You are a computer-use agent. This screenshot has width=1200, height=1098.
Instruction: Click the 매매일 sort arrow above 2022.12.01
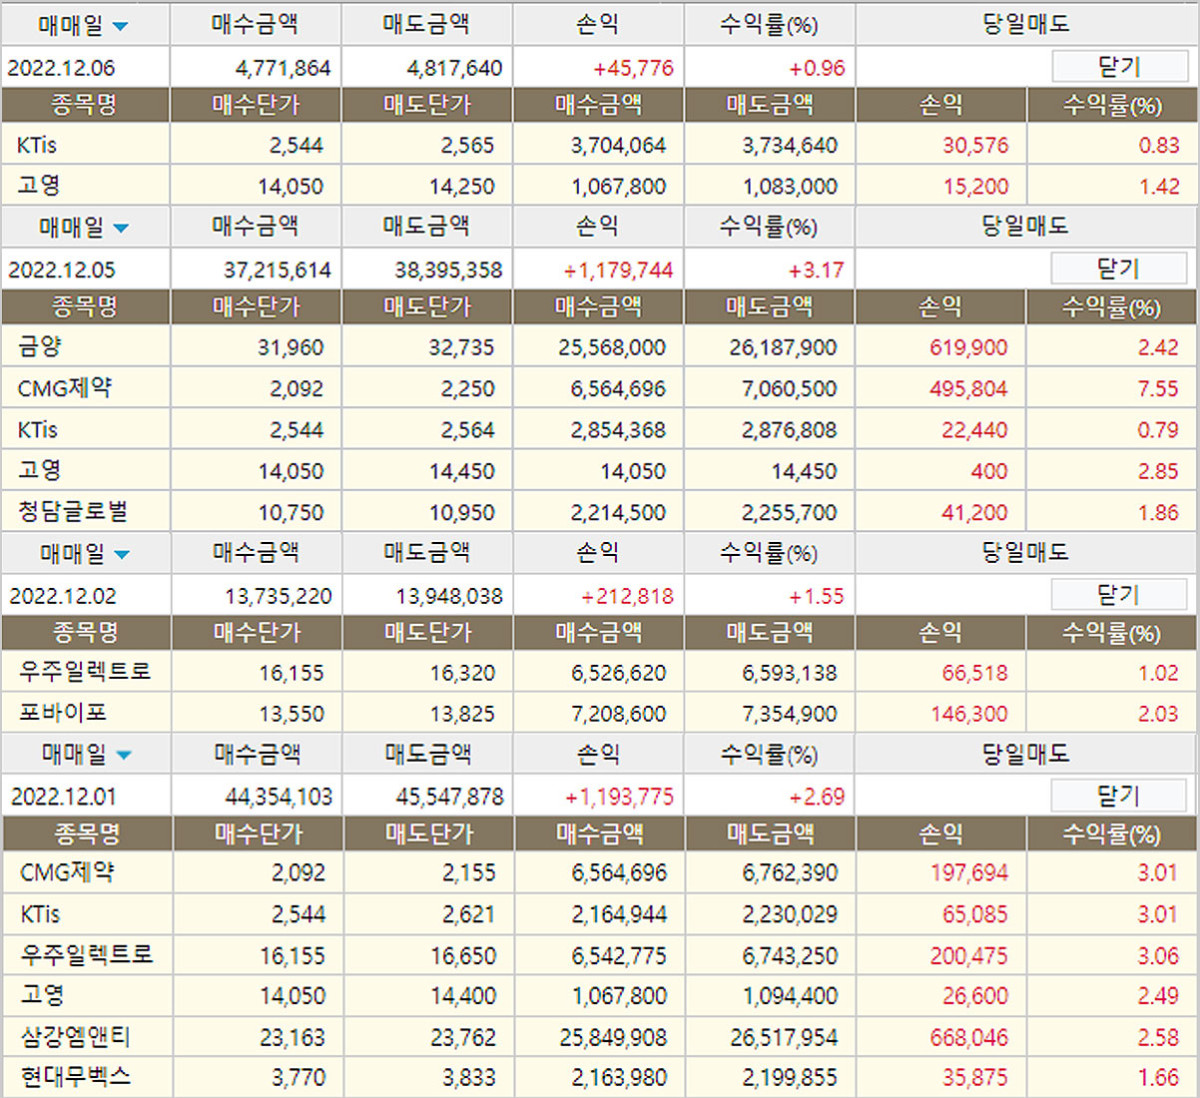click(x=122, y=755)
